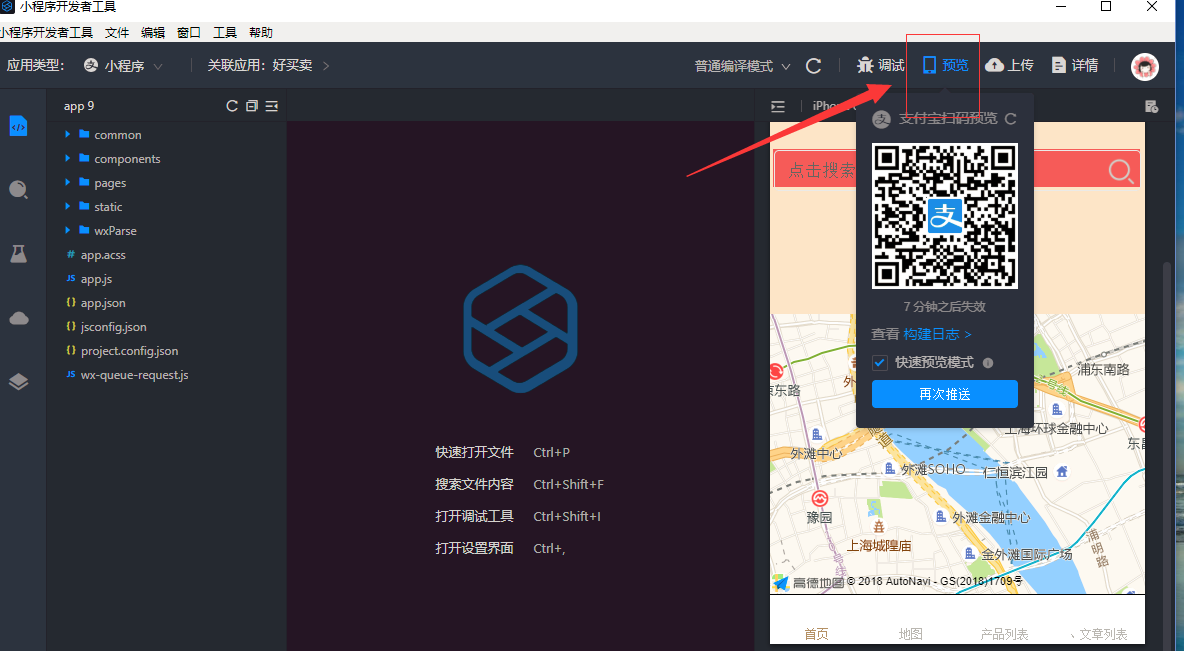The height and width of the screenshot is (651, 1184).
Task: Click the 上传 upload button
Action: click(x=1009, y=65)
